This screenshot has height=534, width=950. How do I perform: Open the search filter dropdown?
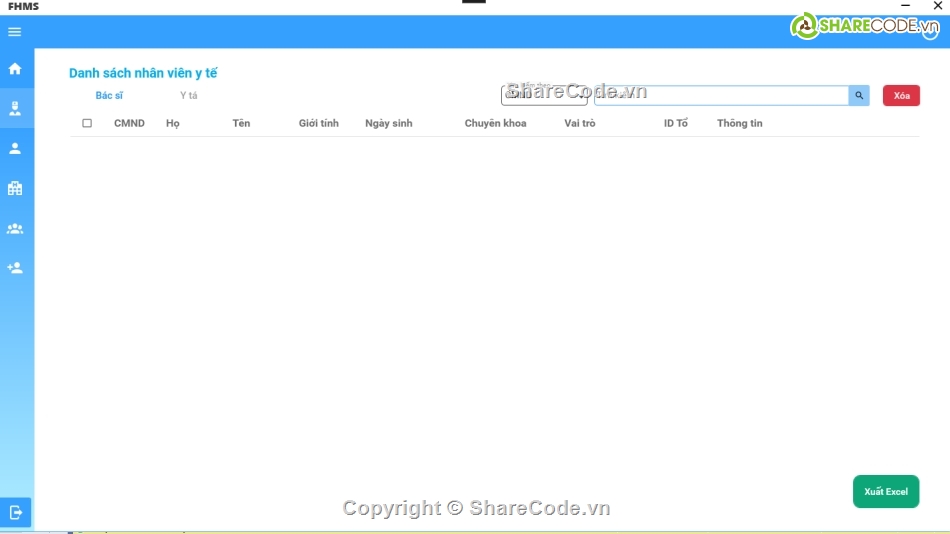point(544,96)
